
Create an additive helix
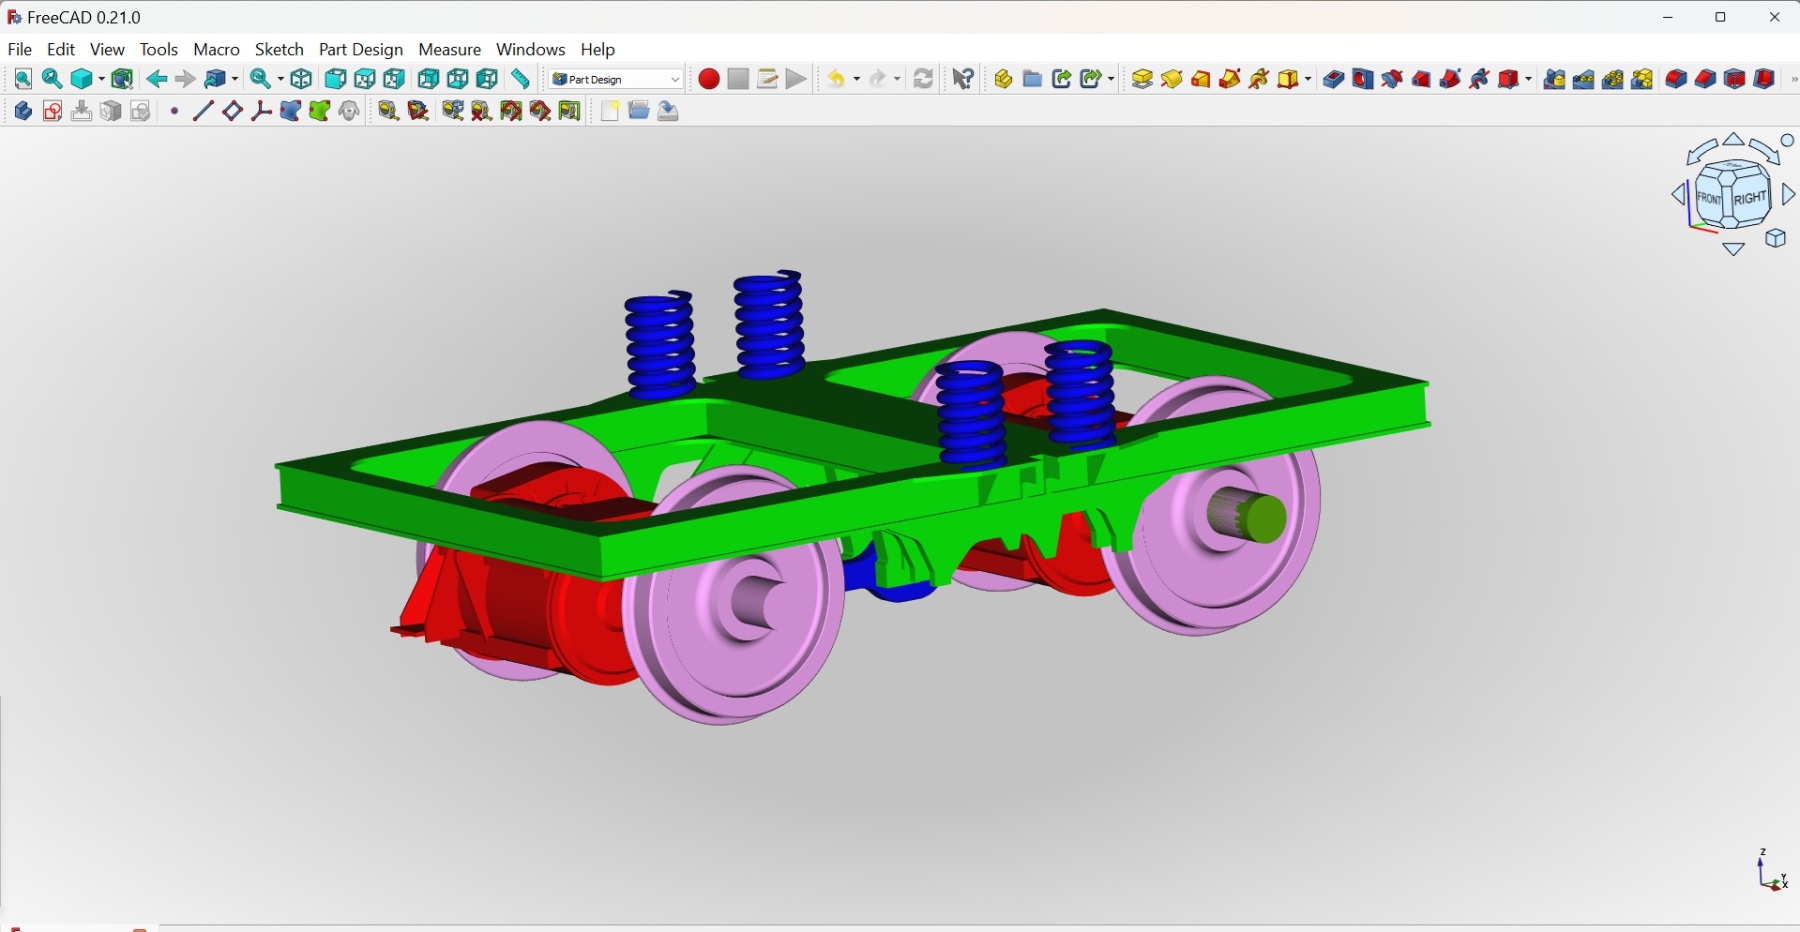(x=1260, y=79)
